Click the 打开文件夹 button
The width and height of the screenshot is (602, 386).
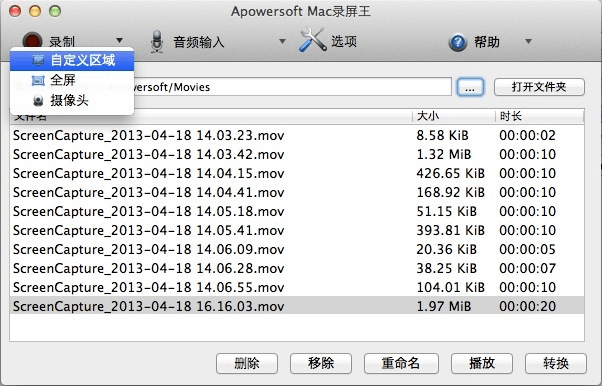[539, 87]
